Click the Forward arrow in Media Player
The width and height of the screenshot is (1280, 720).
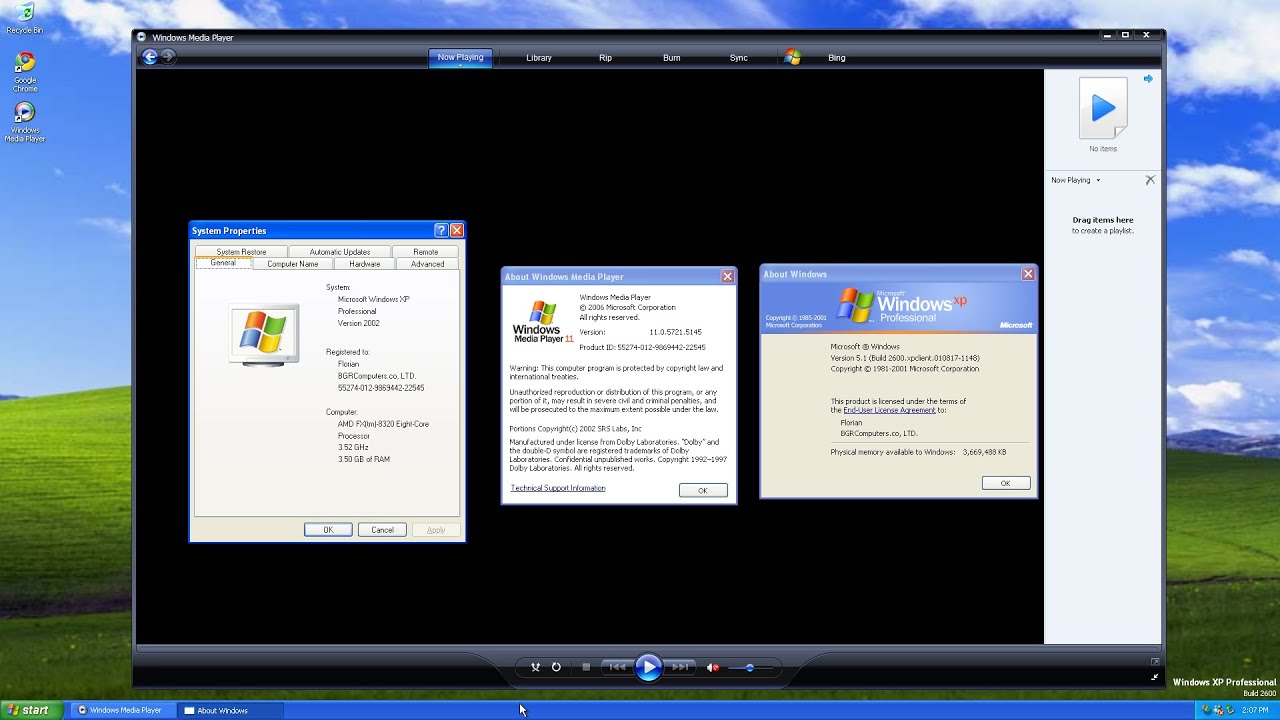[x=168, y=57]
